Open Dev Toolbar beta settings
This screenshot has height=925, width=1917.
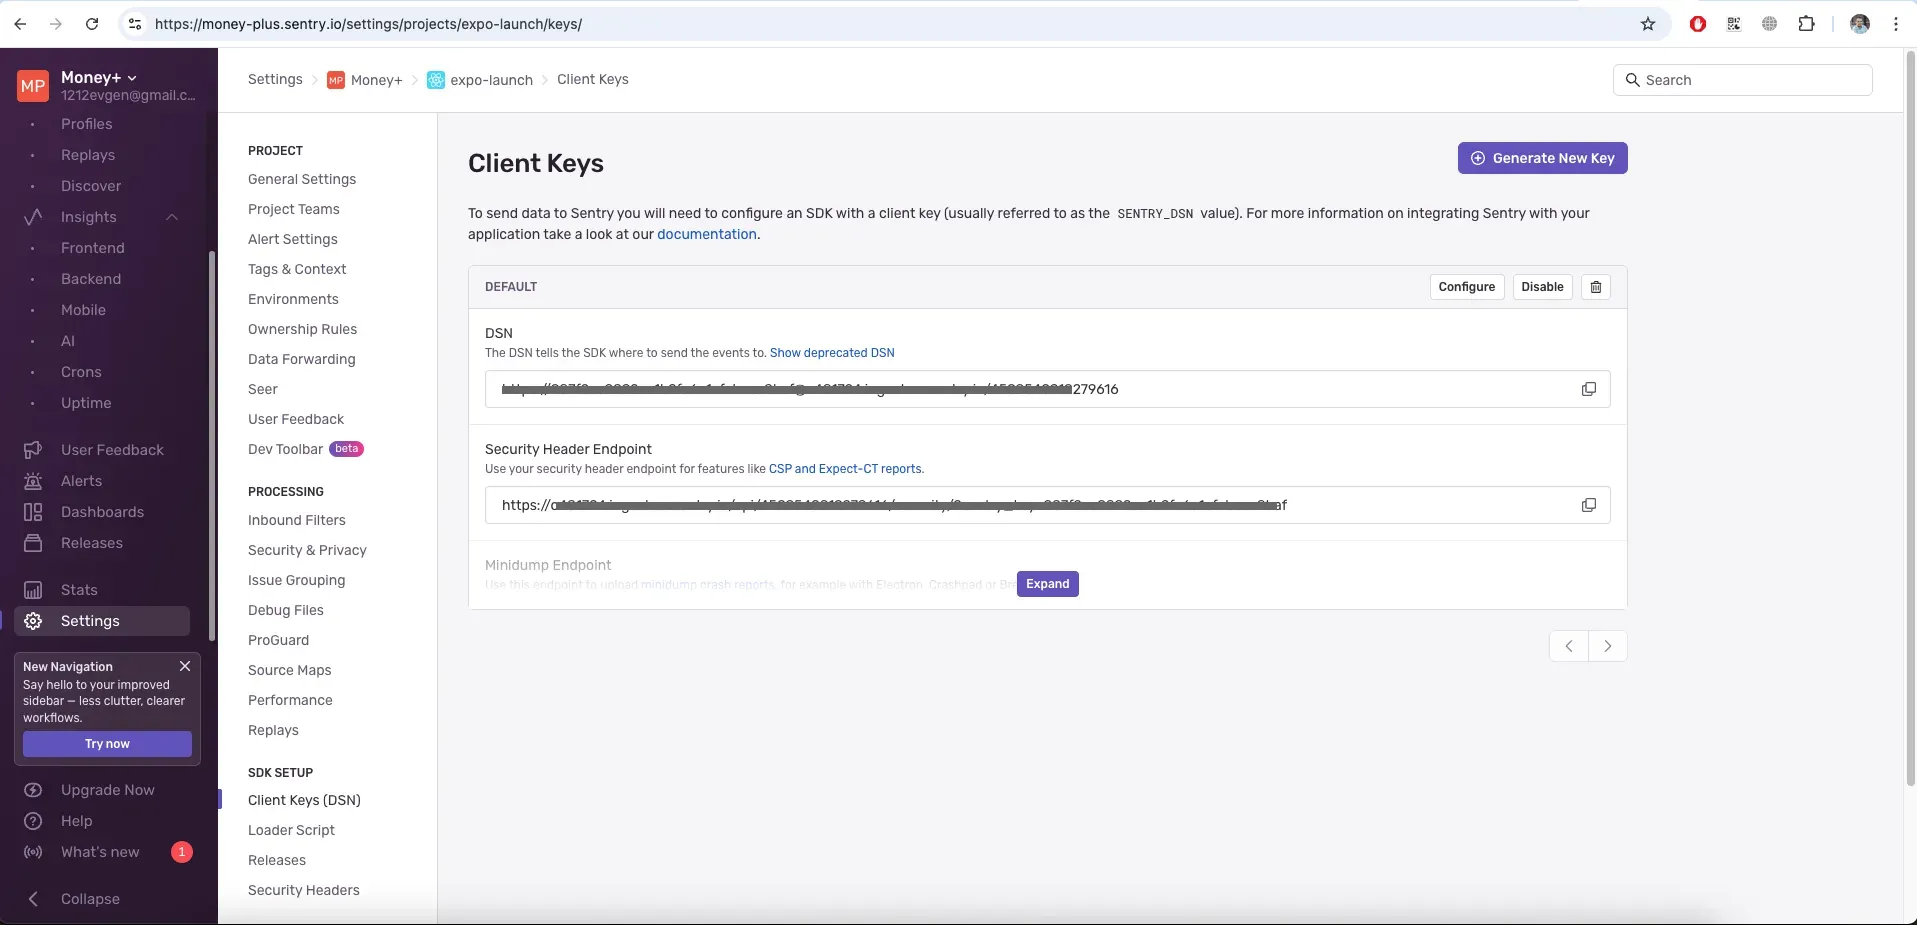(305, 449)
